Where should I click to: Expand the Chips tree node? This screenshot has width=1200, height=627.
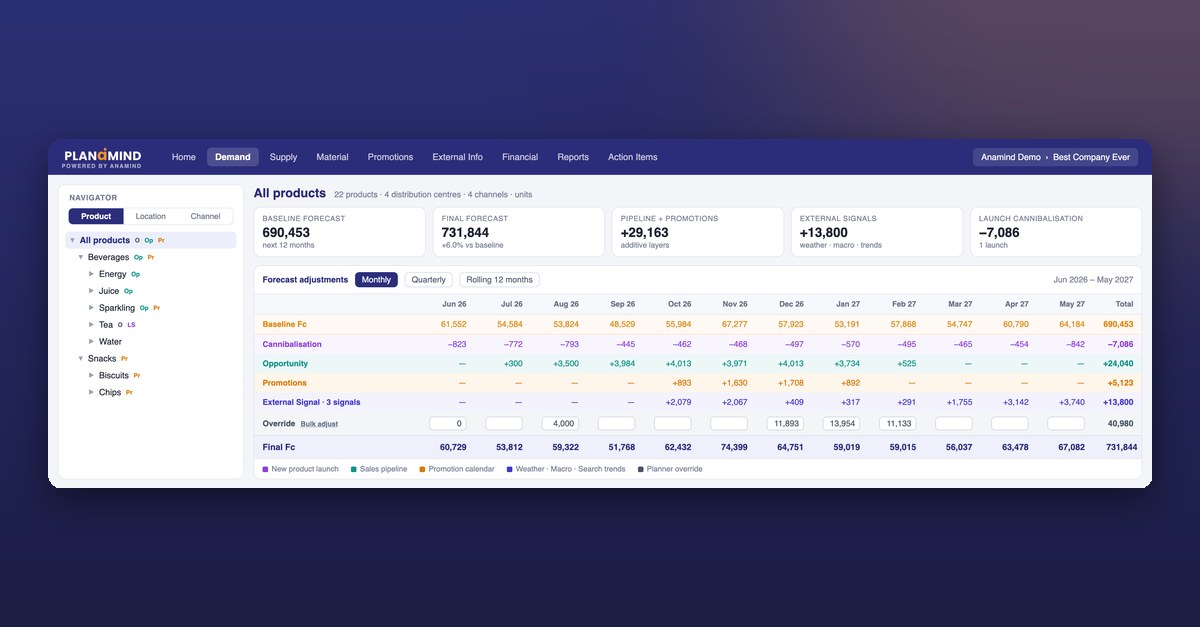(92, 392)
